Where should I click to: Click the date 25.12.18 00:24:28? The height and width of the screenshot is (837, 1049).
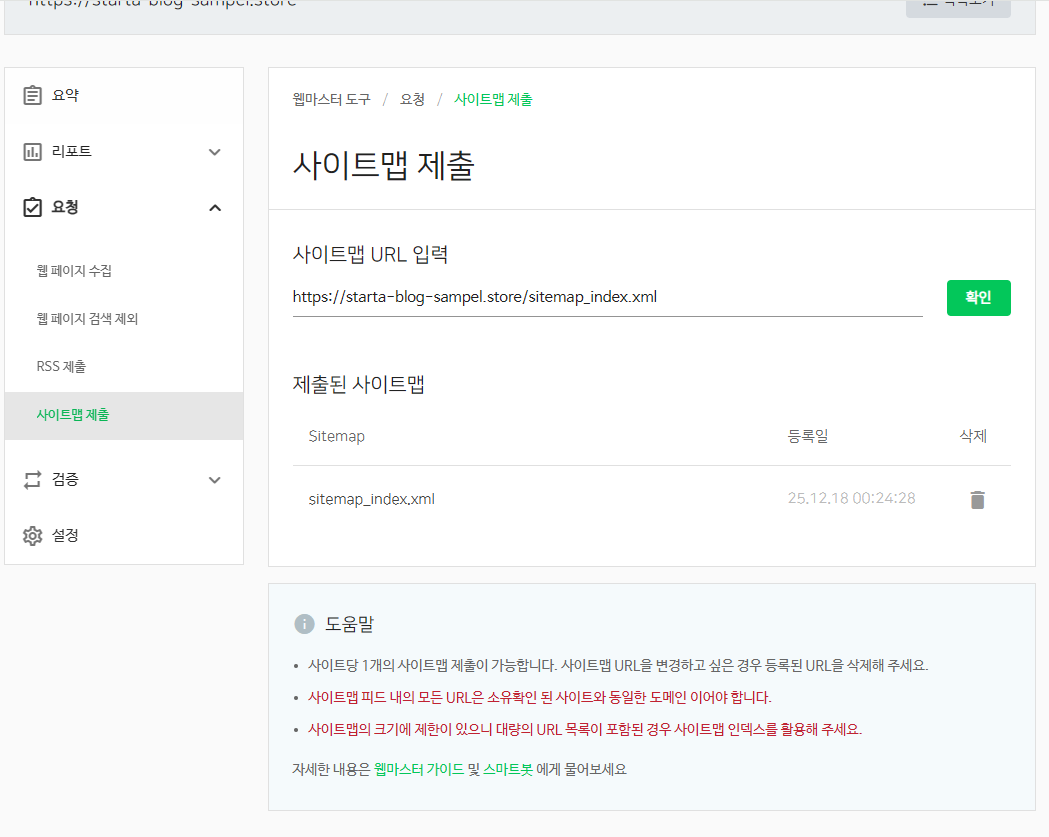[851, 498]
